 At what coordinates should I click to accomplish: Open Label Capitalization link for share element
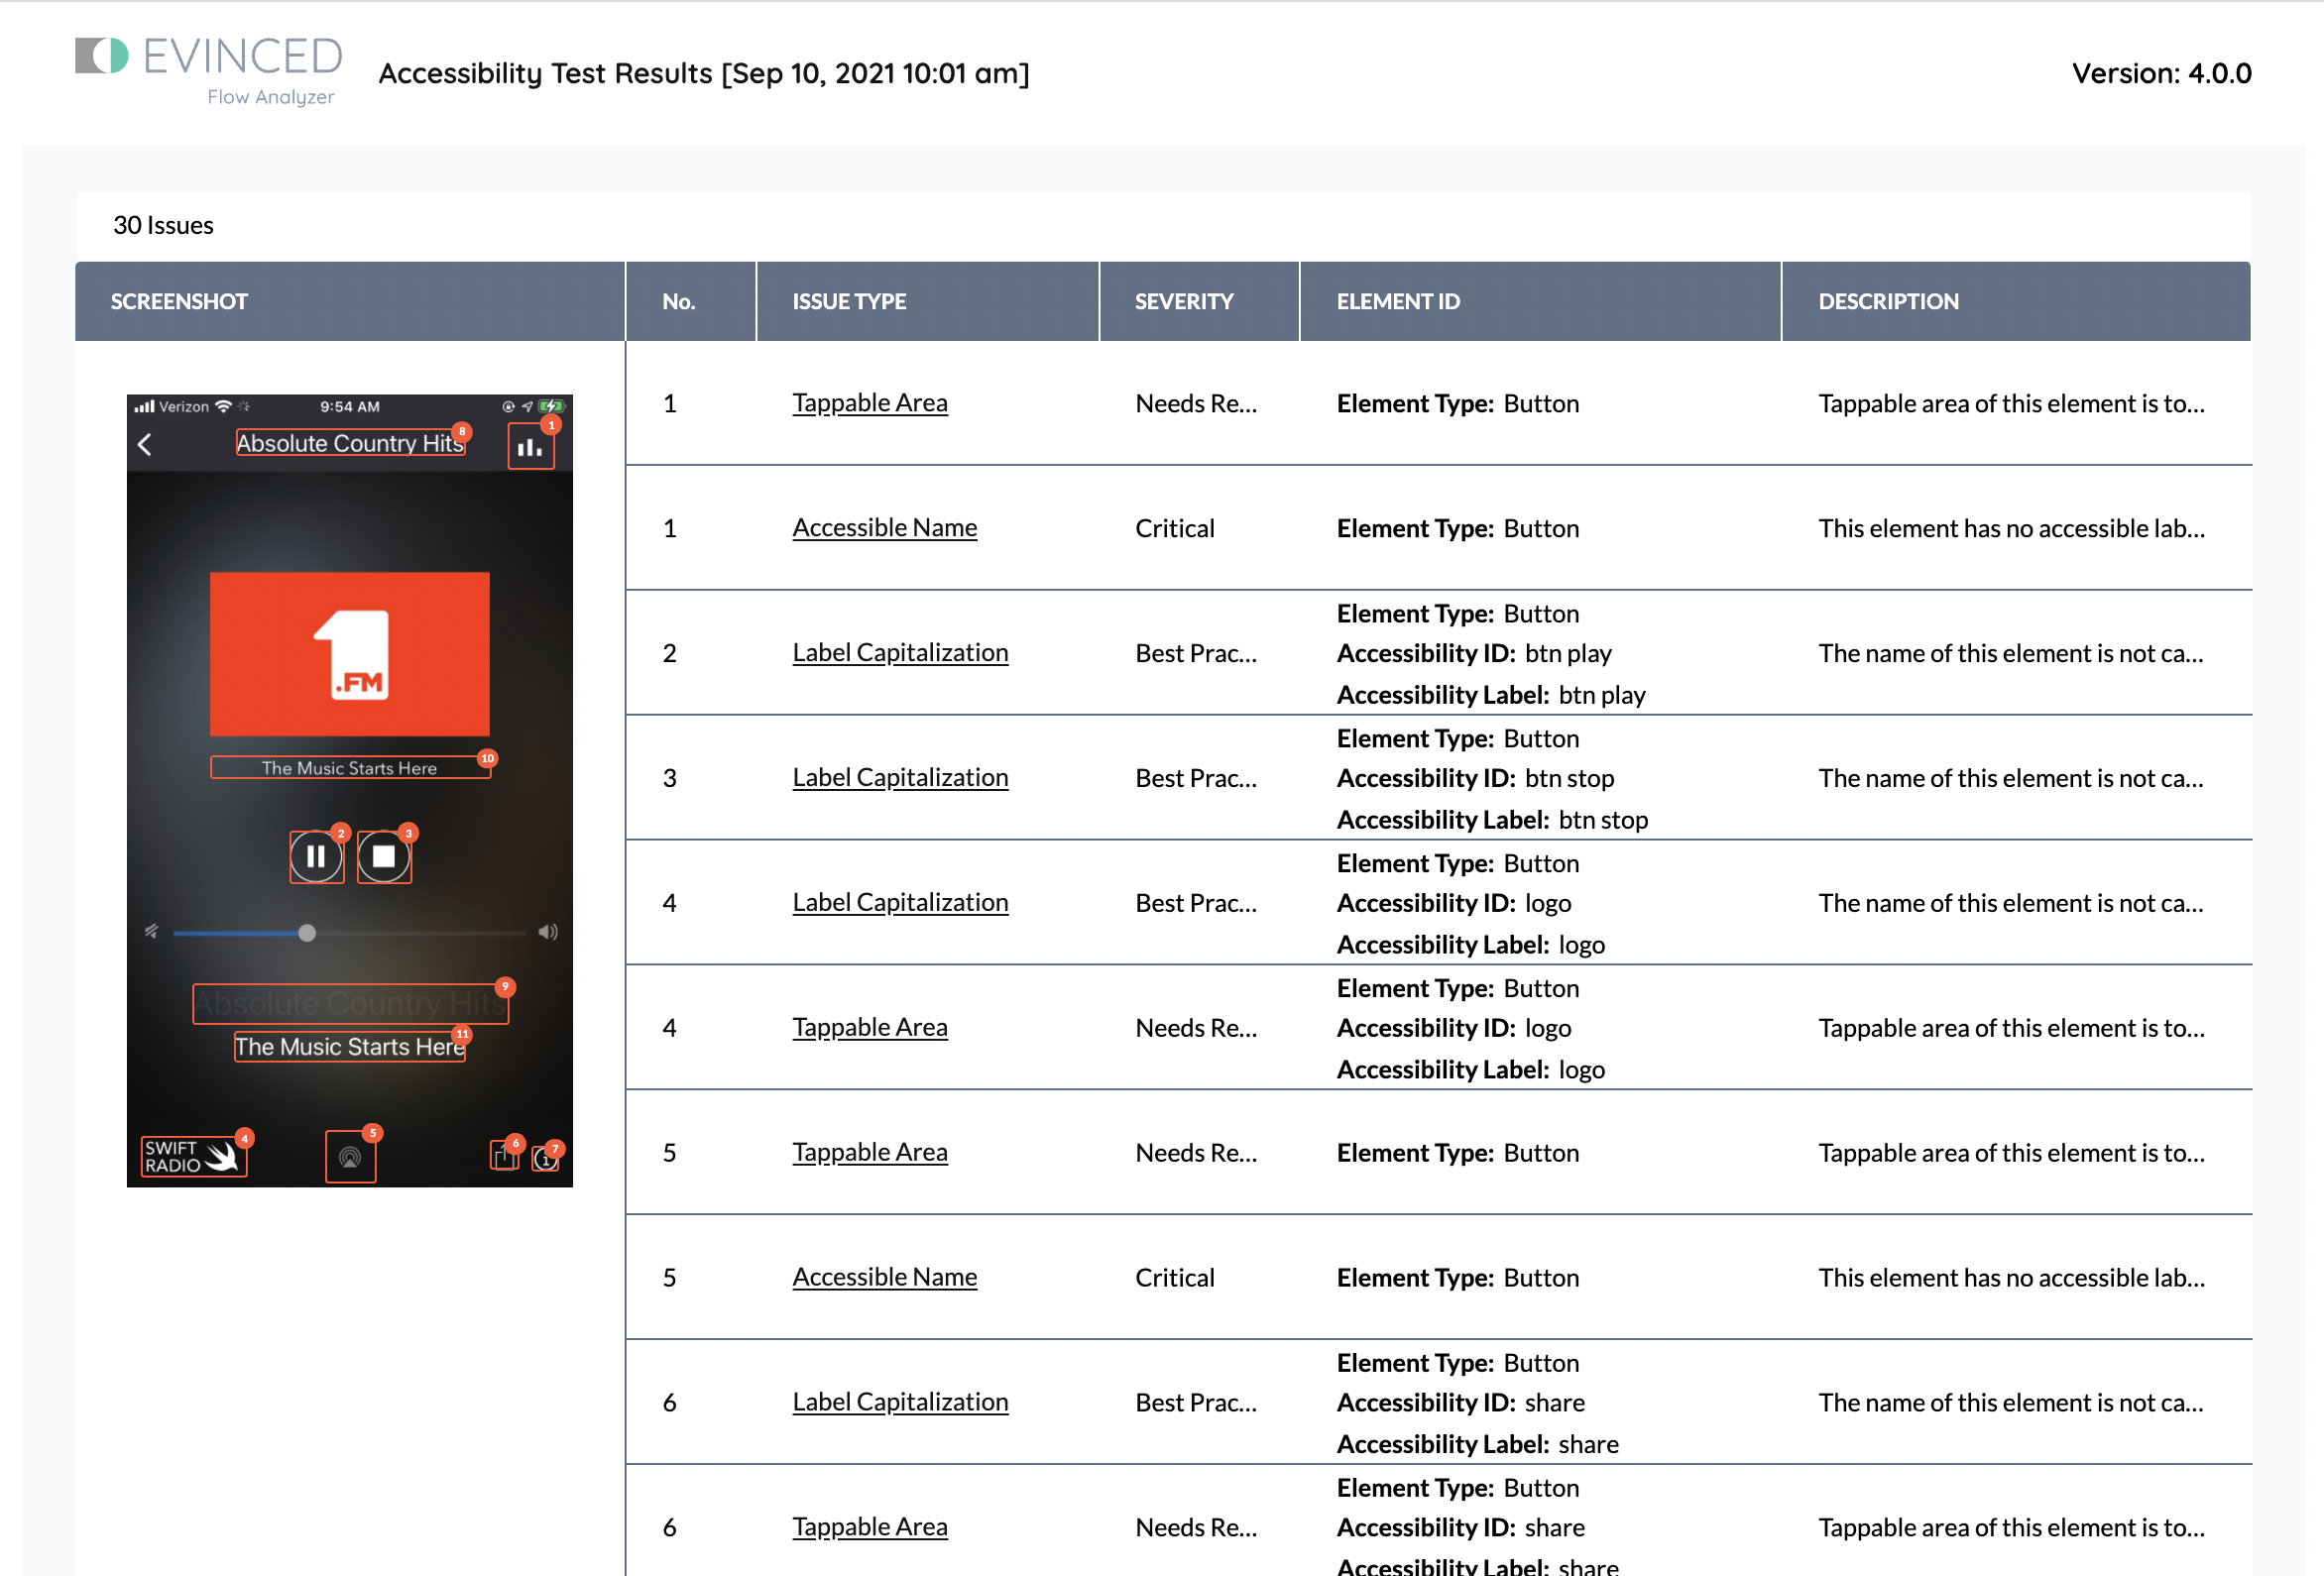899,1402
